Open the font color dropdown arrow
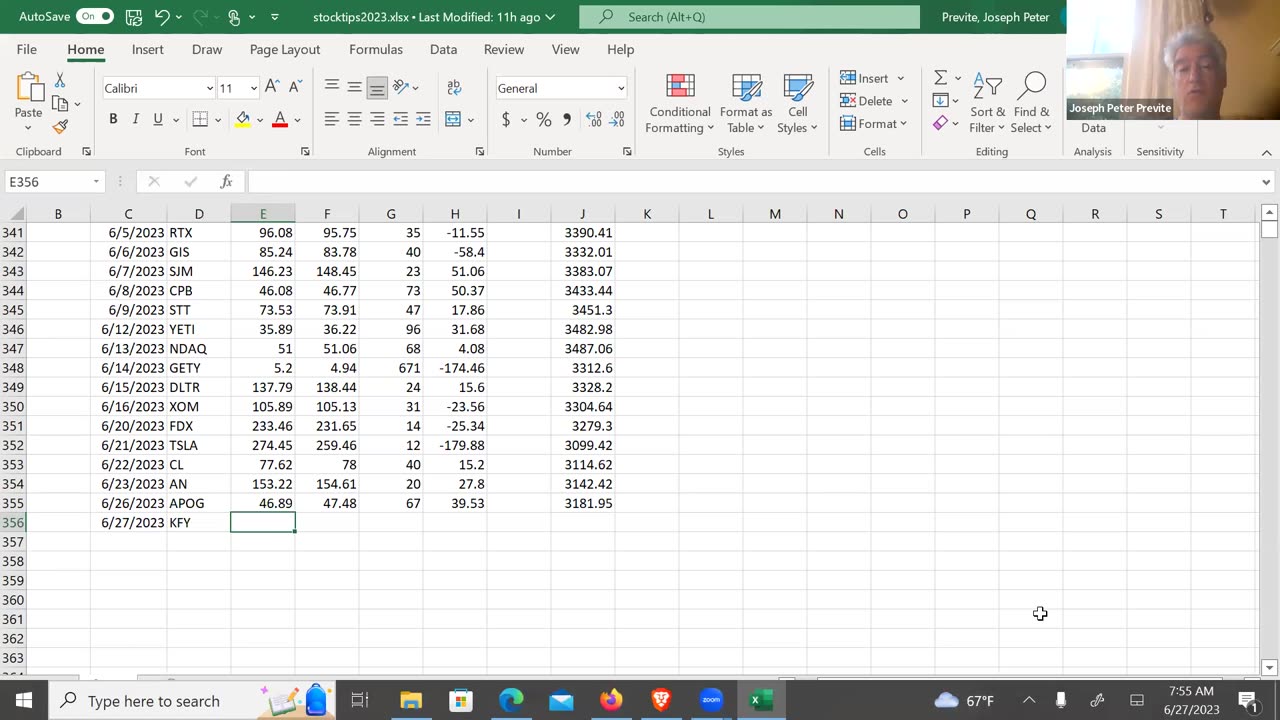1280x720 pixels. pos(297,120)
